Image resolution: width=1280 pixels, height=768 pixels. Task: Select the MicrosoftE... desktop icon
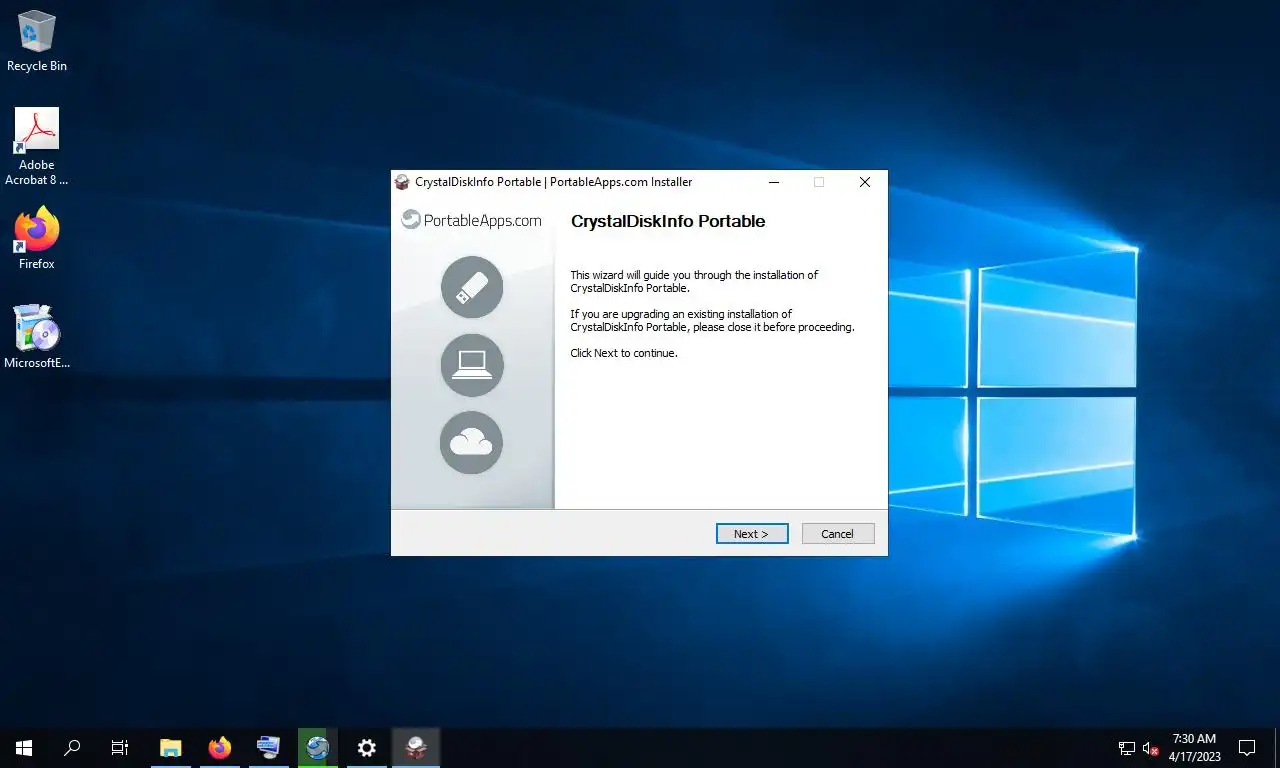click(x=37, y=337)
